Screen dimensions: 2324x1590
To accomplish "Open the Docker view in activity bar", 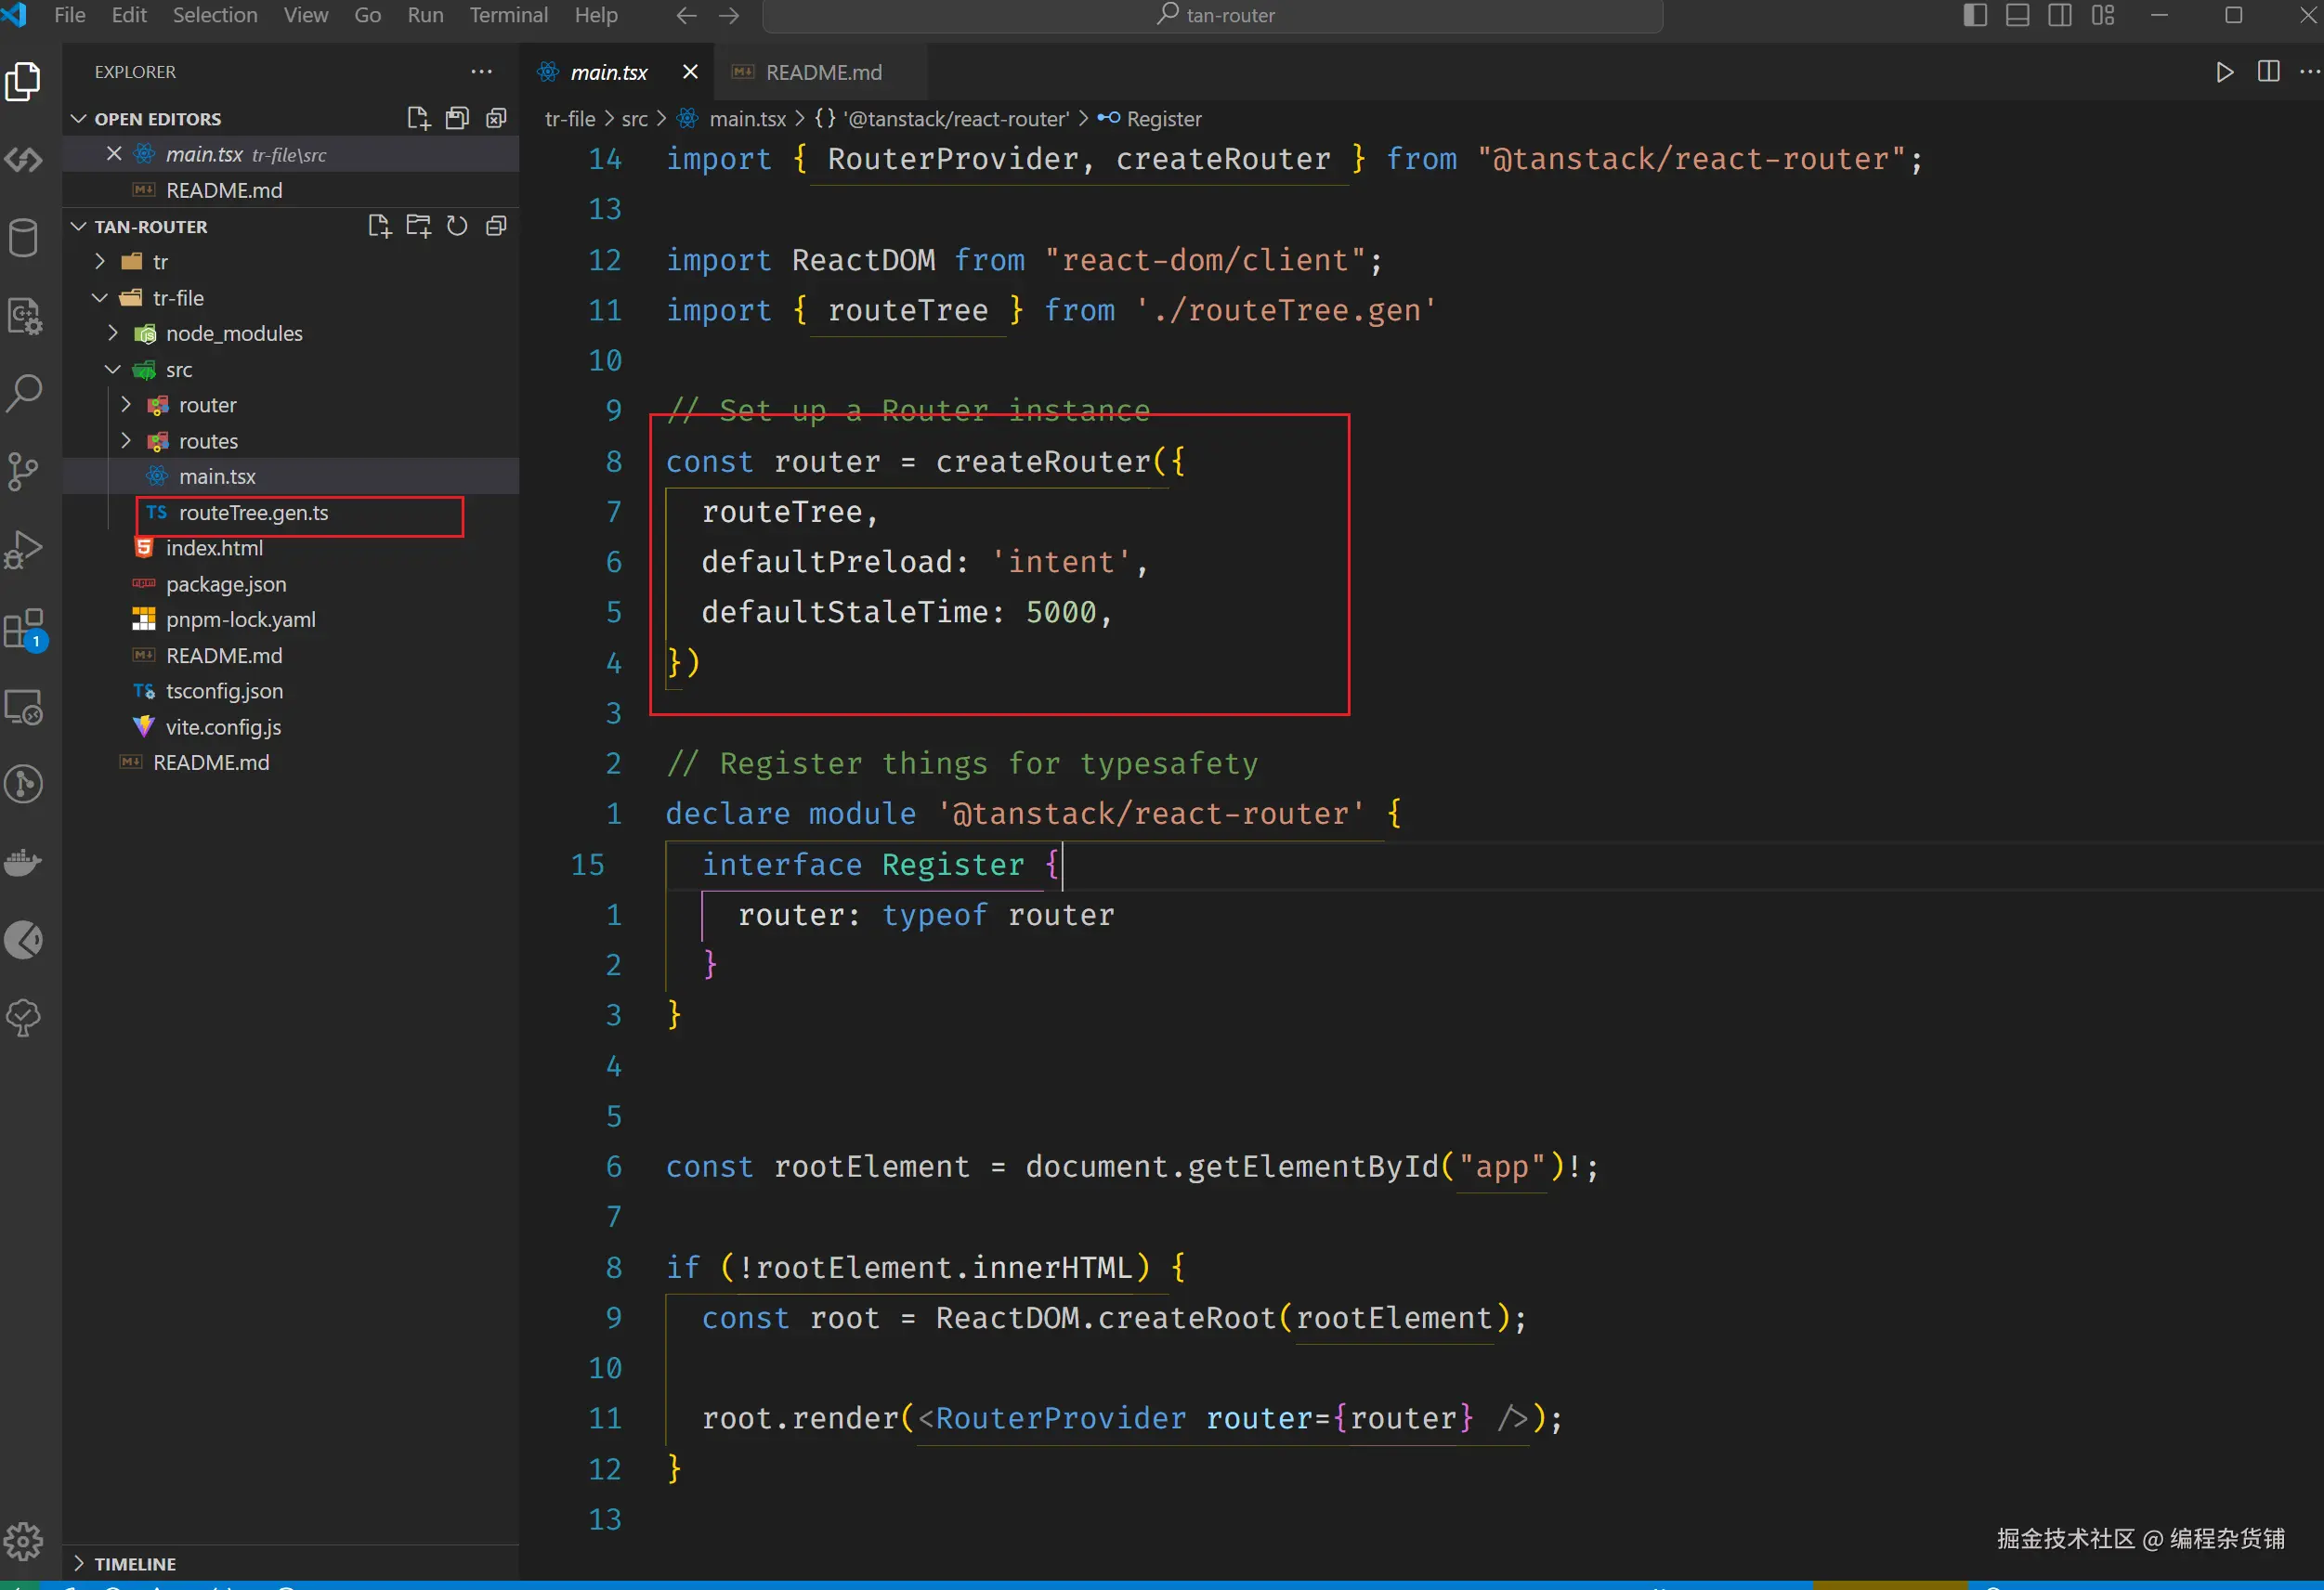I will pyautogui.click(x=23, y=862).
